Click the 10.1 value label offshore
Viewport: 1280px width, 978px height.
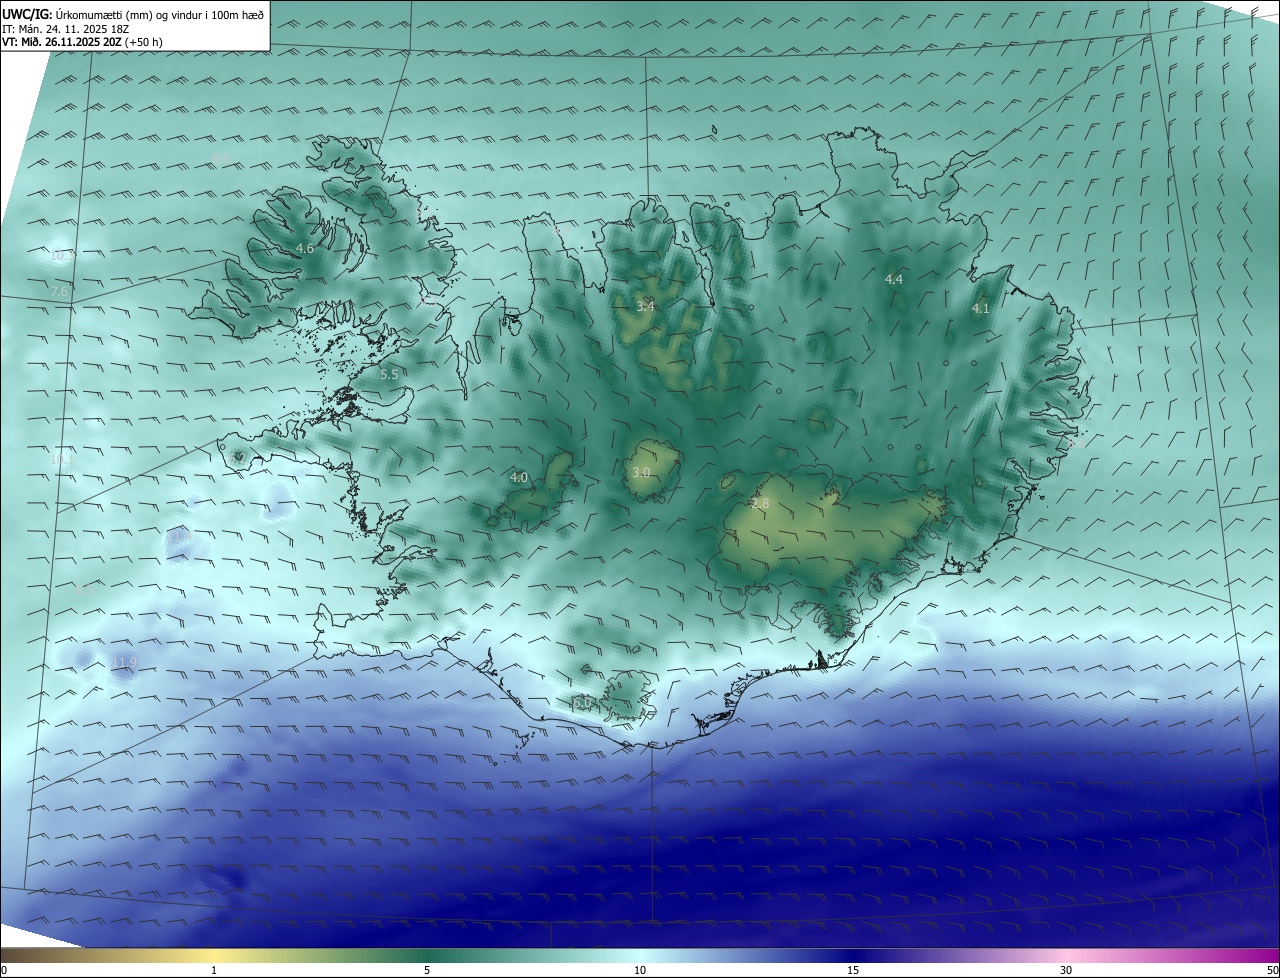tap(62, 460)
